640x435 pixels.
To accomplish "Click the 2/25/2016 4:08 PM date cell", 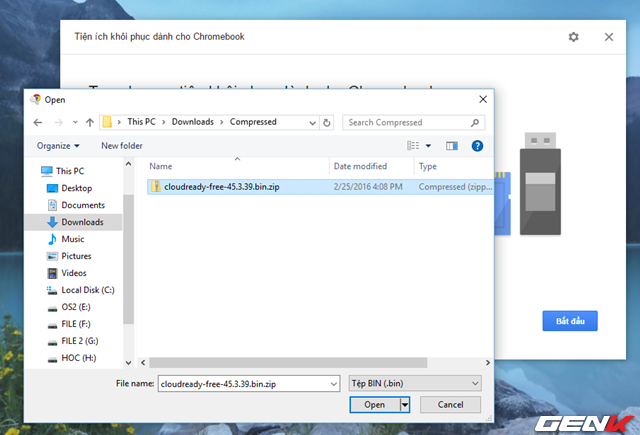I will tap(368, 187).
